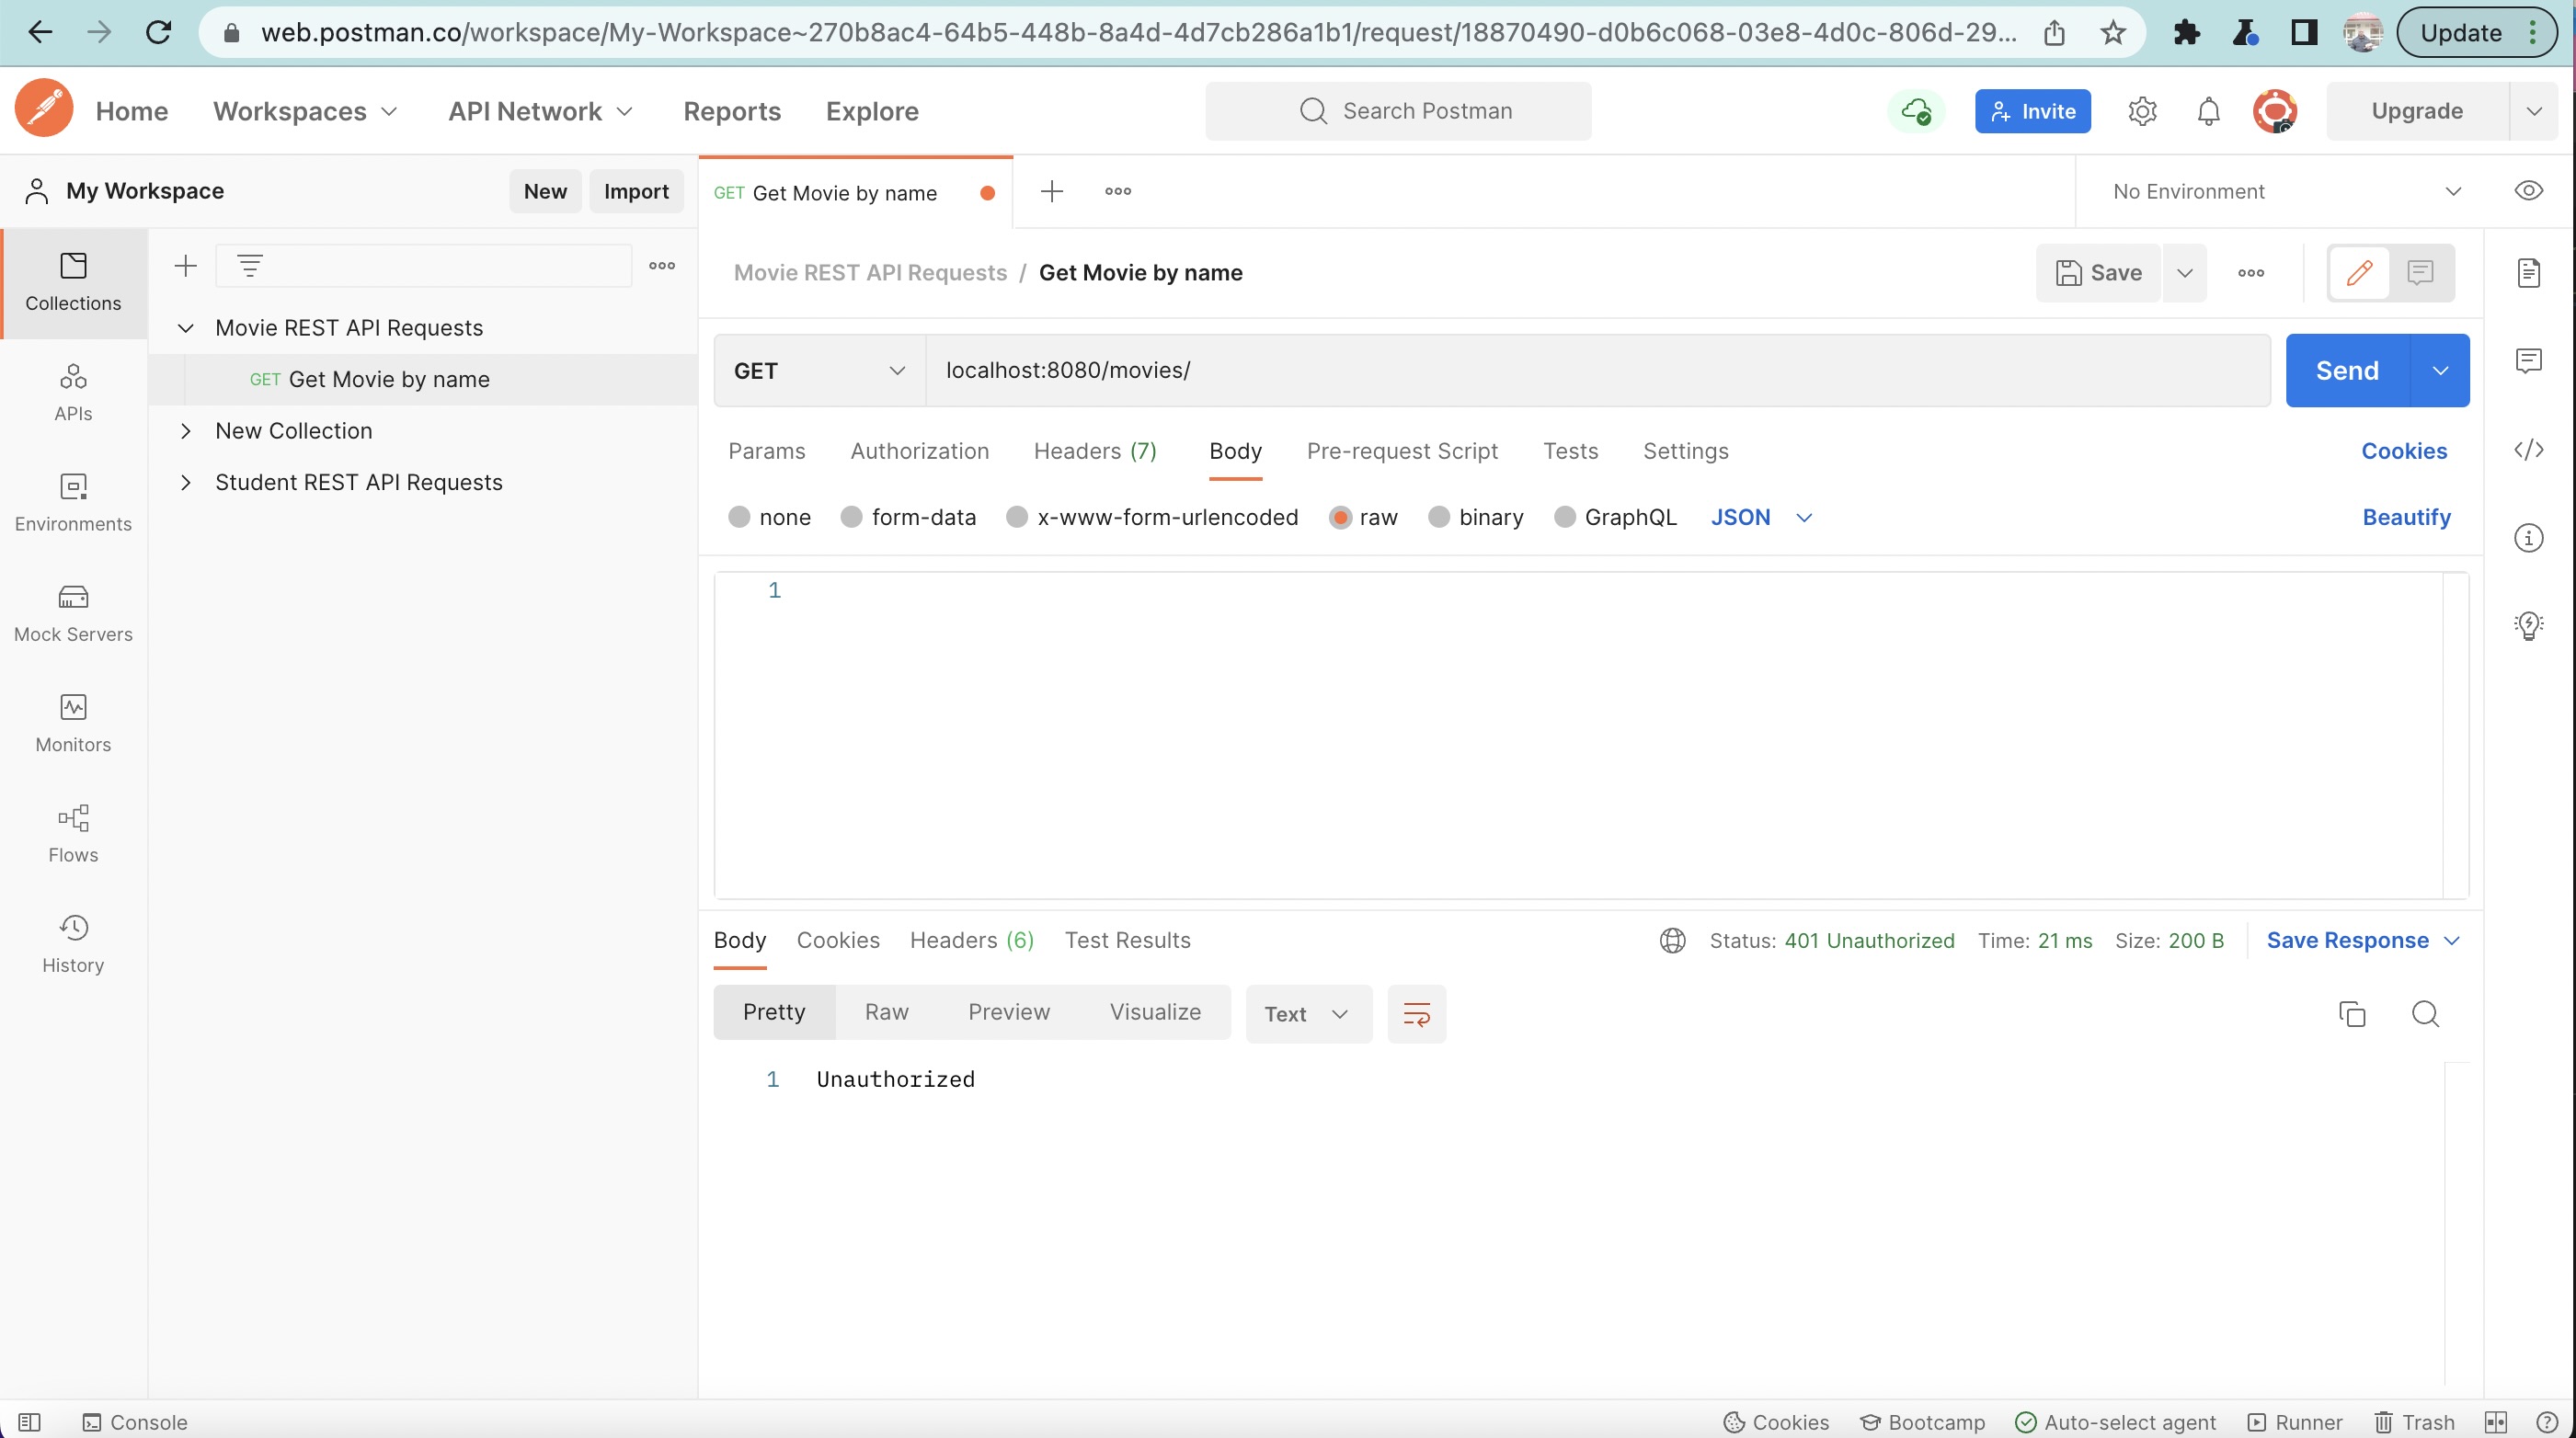
Task: Click the environment quick look eye icon
Action: point(2528,191)
